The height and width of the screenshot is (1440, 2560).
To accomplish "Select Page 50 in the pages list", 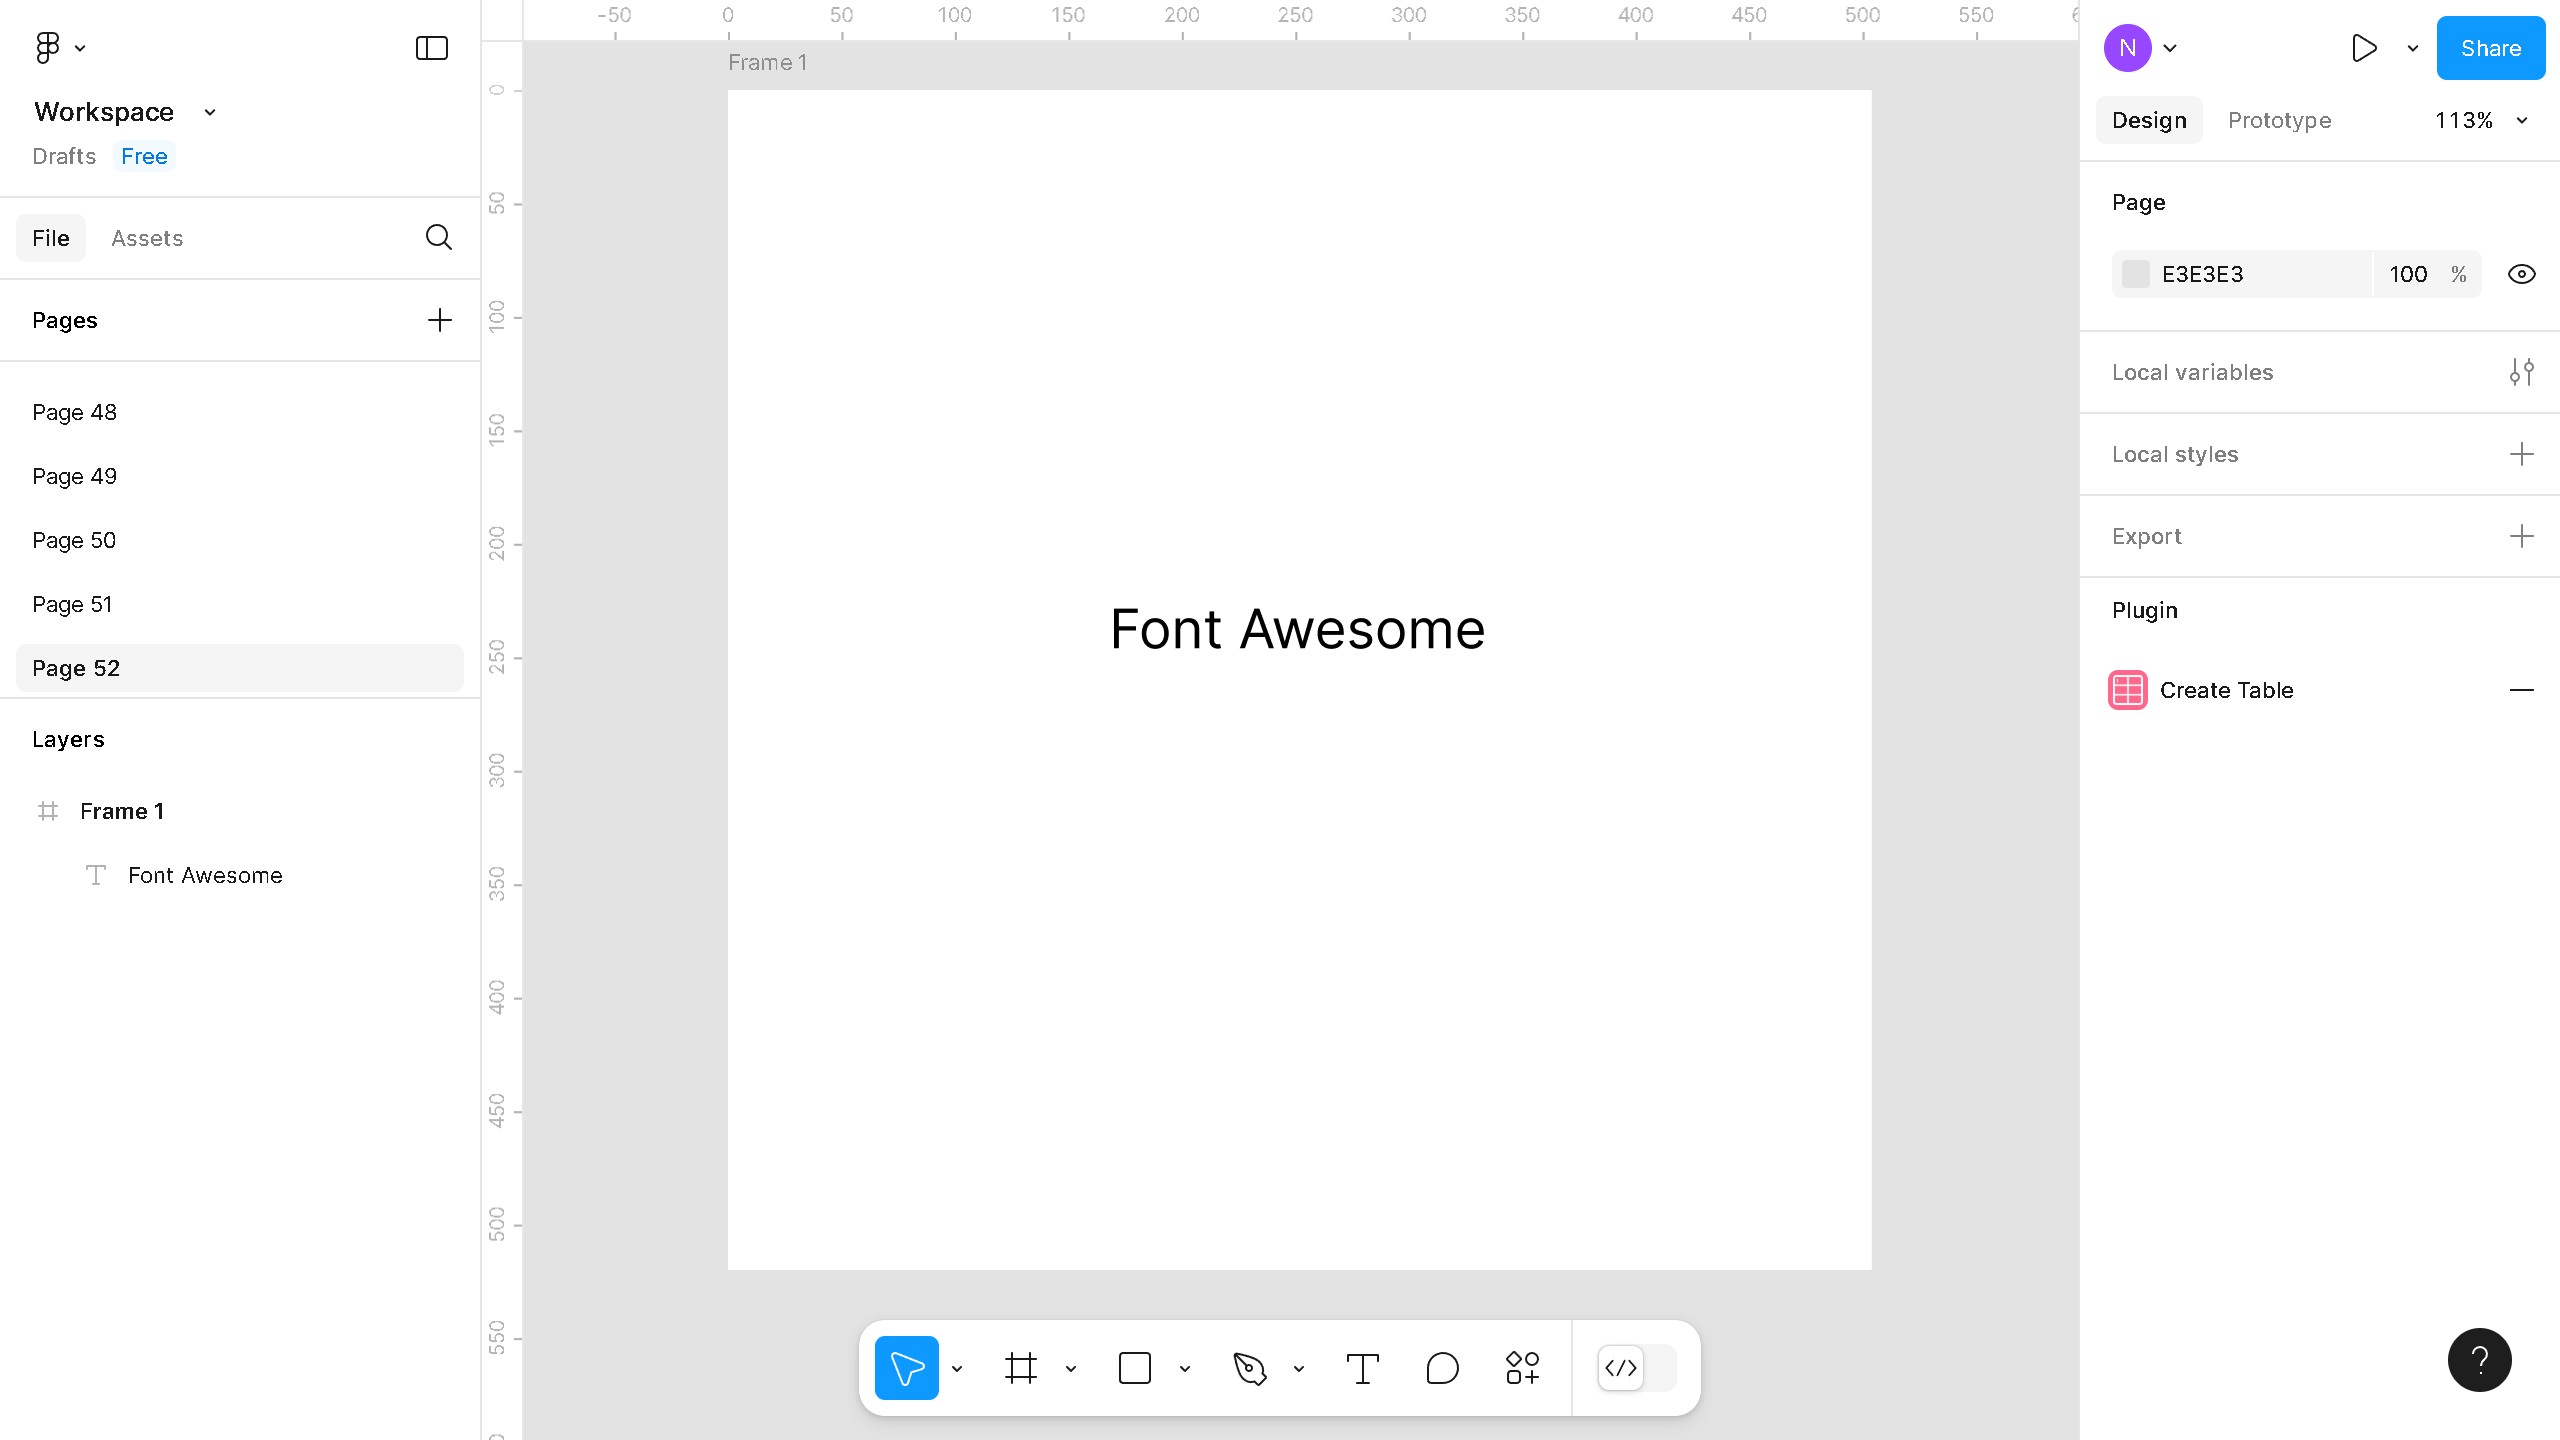I will pyautogui.click(x=74, y=539).
